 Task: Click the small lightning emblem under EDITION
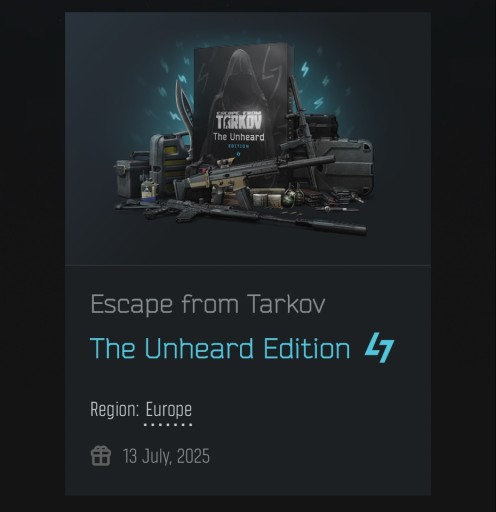pyautogui.click(x=238, y=154)
